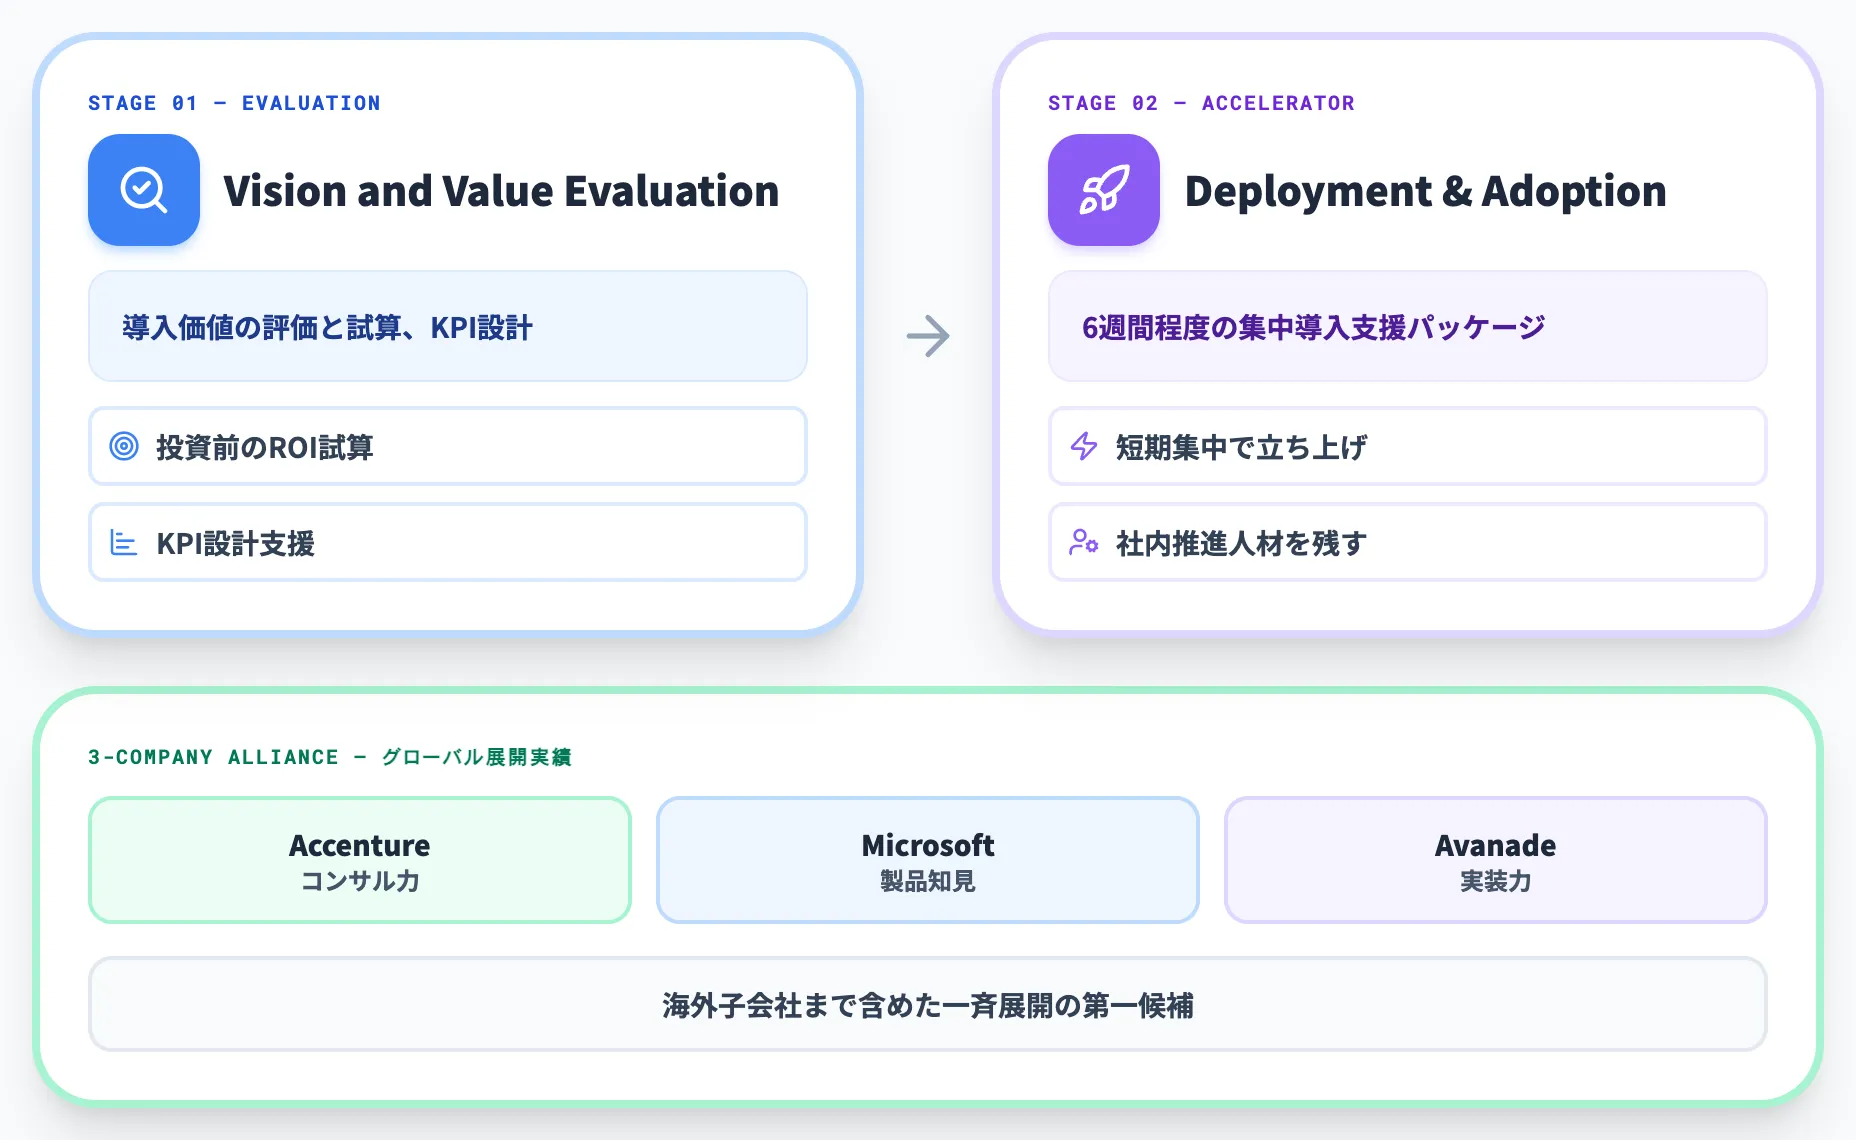Click the Deployment & Adoption heading
The height and width of the screenshot is (1140, 1856).
1425,191
